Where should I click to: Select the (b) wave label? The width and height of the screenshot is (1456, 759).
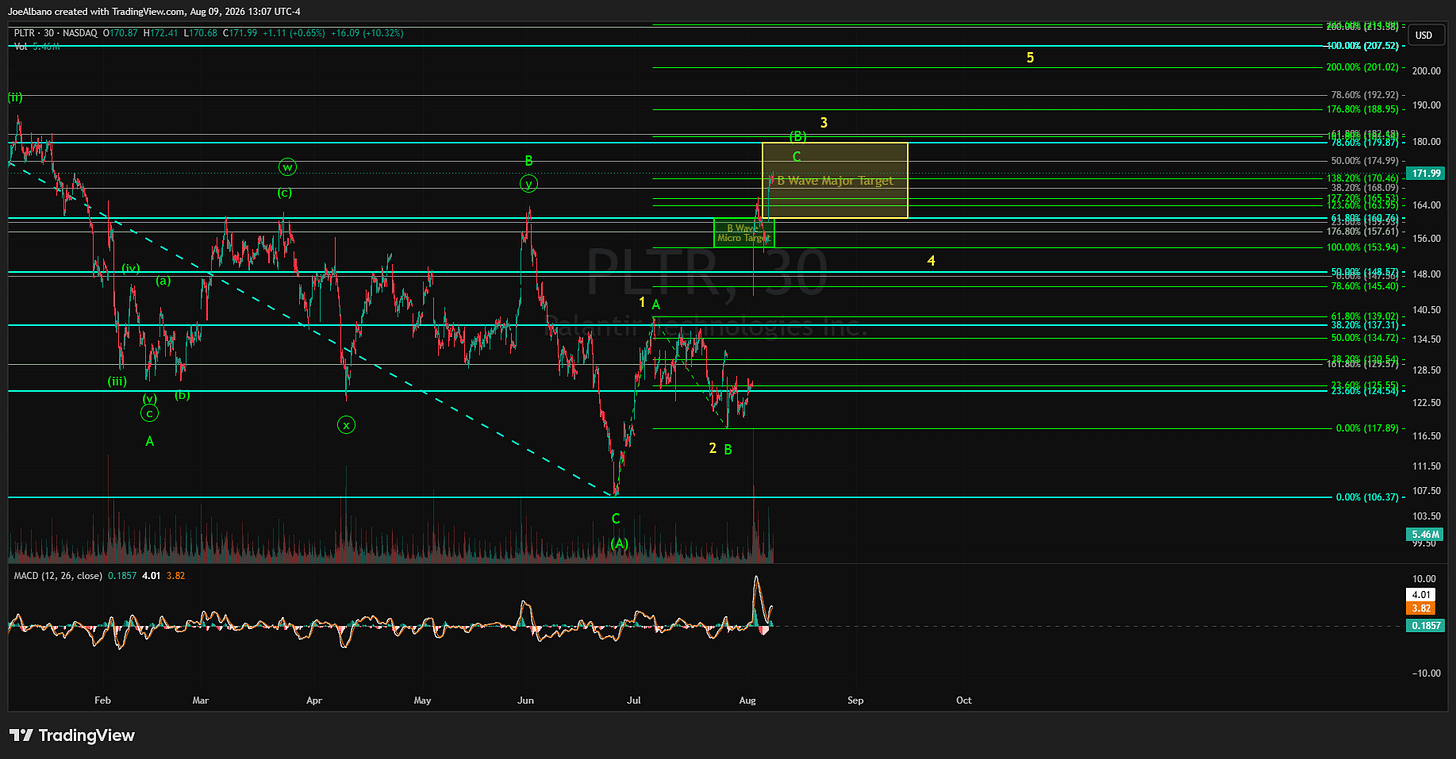tap(182, 395)
